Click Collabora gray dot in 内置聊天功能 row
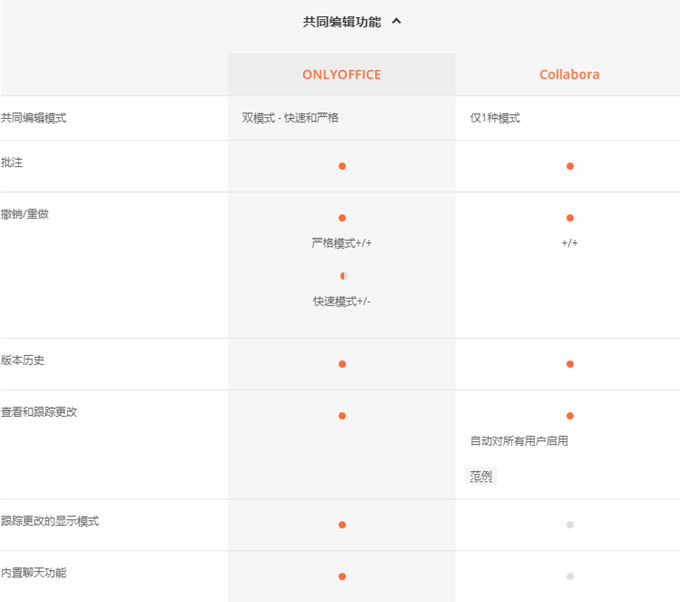The height and width of the screenshot is (602, 680). pyautogui.click(x=570, y=576)
